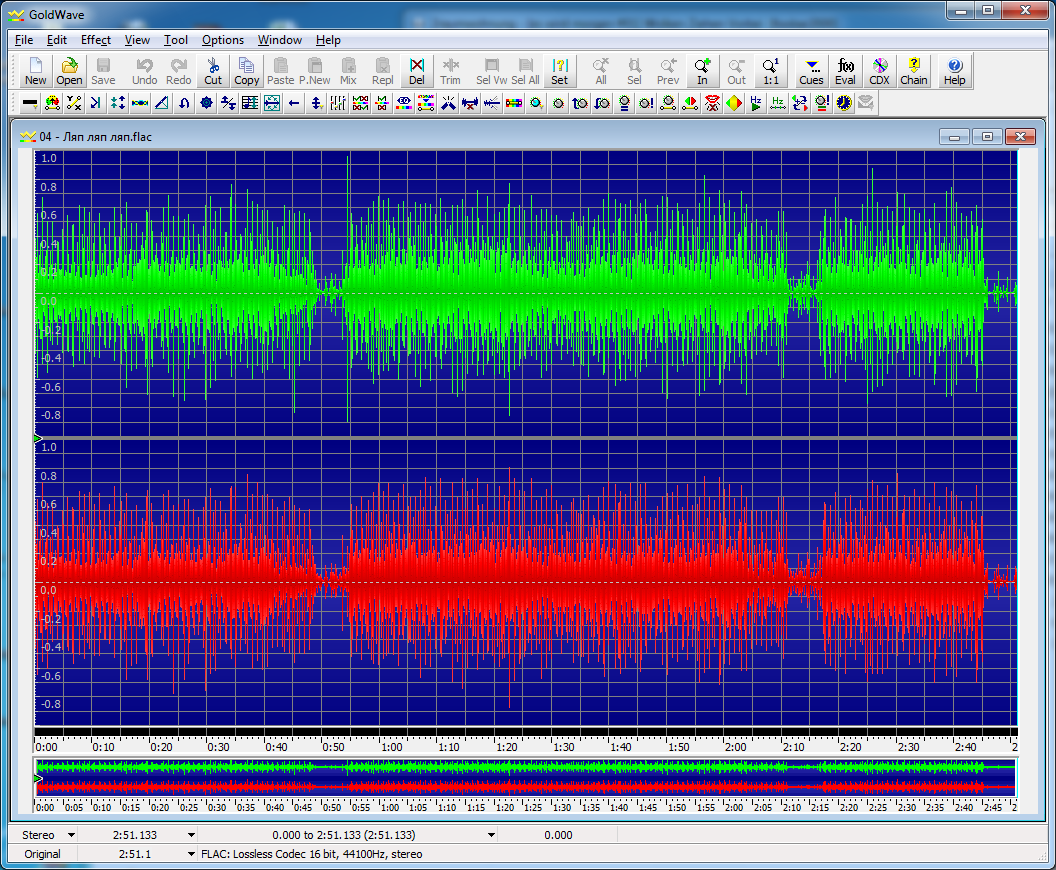Open the Chain effect chain editor
This screenshot has width=1056, height=870.
[x=913, y=71]
